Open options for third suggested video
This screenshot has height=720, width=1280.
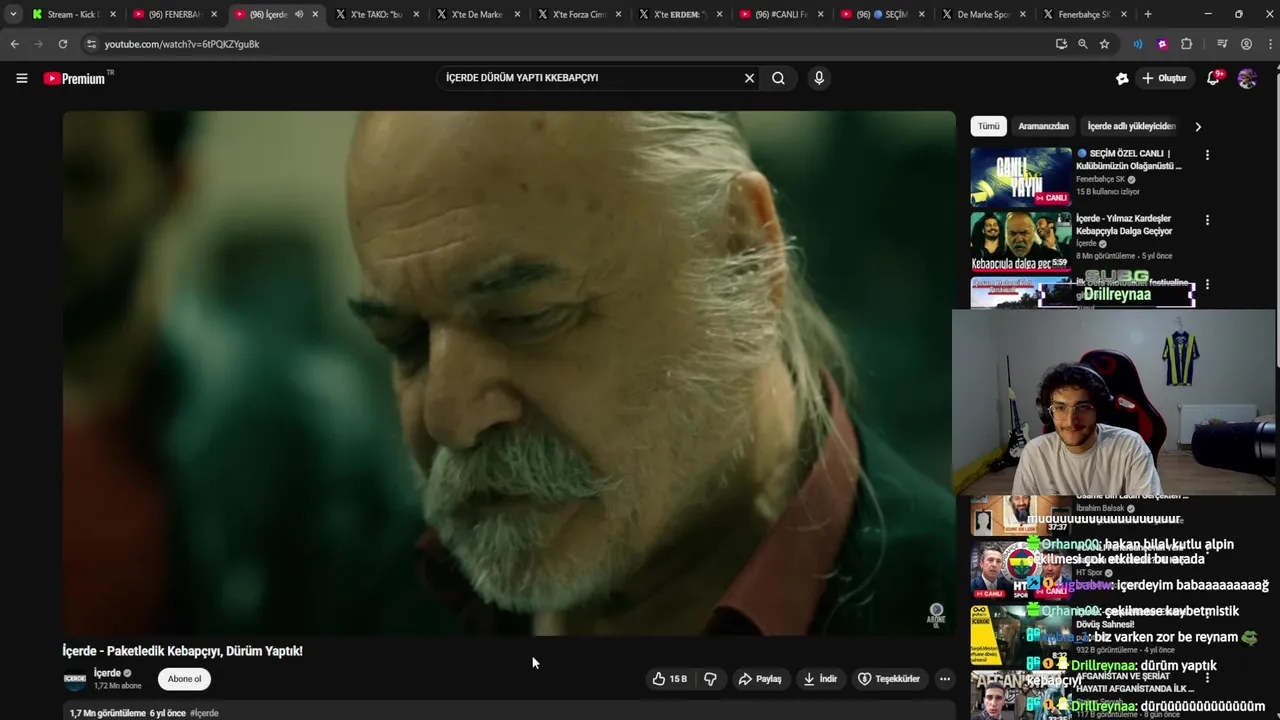(1207, 284)
